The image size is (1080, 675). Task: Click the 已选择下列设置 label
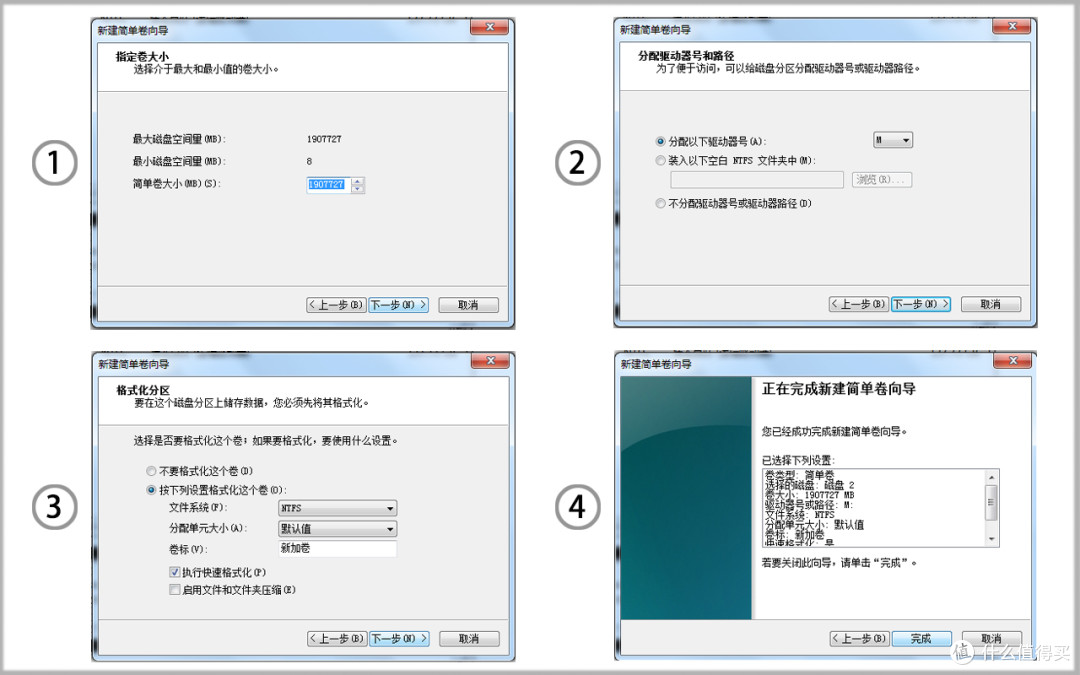[x=798, y=459]
